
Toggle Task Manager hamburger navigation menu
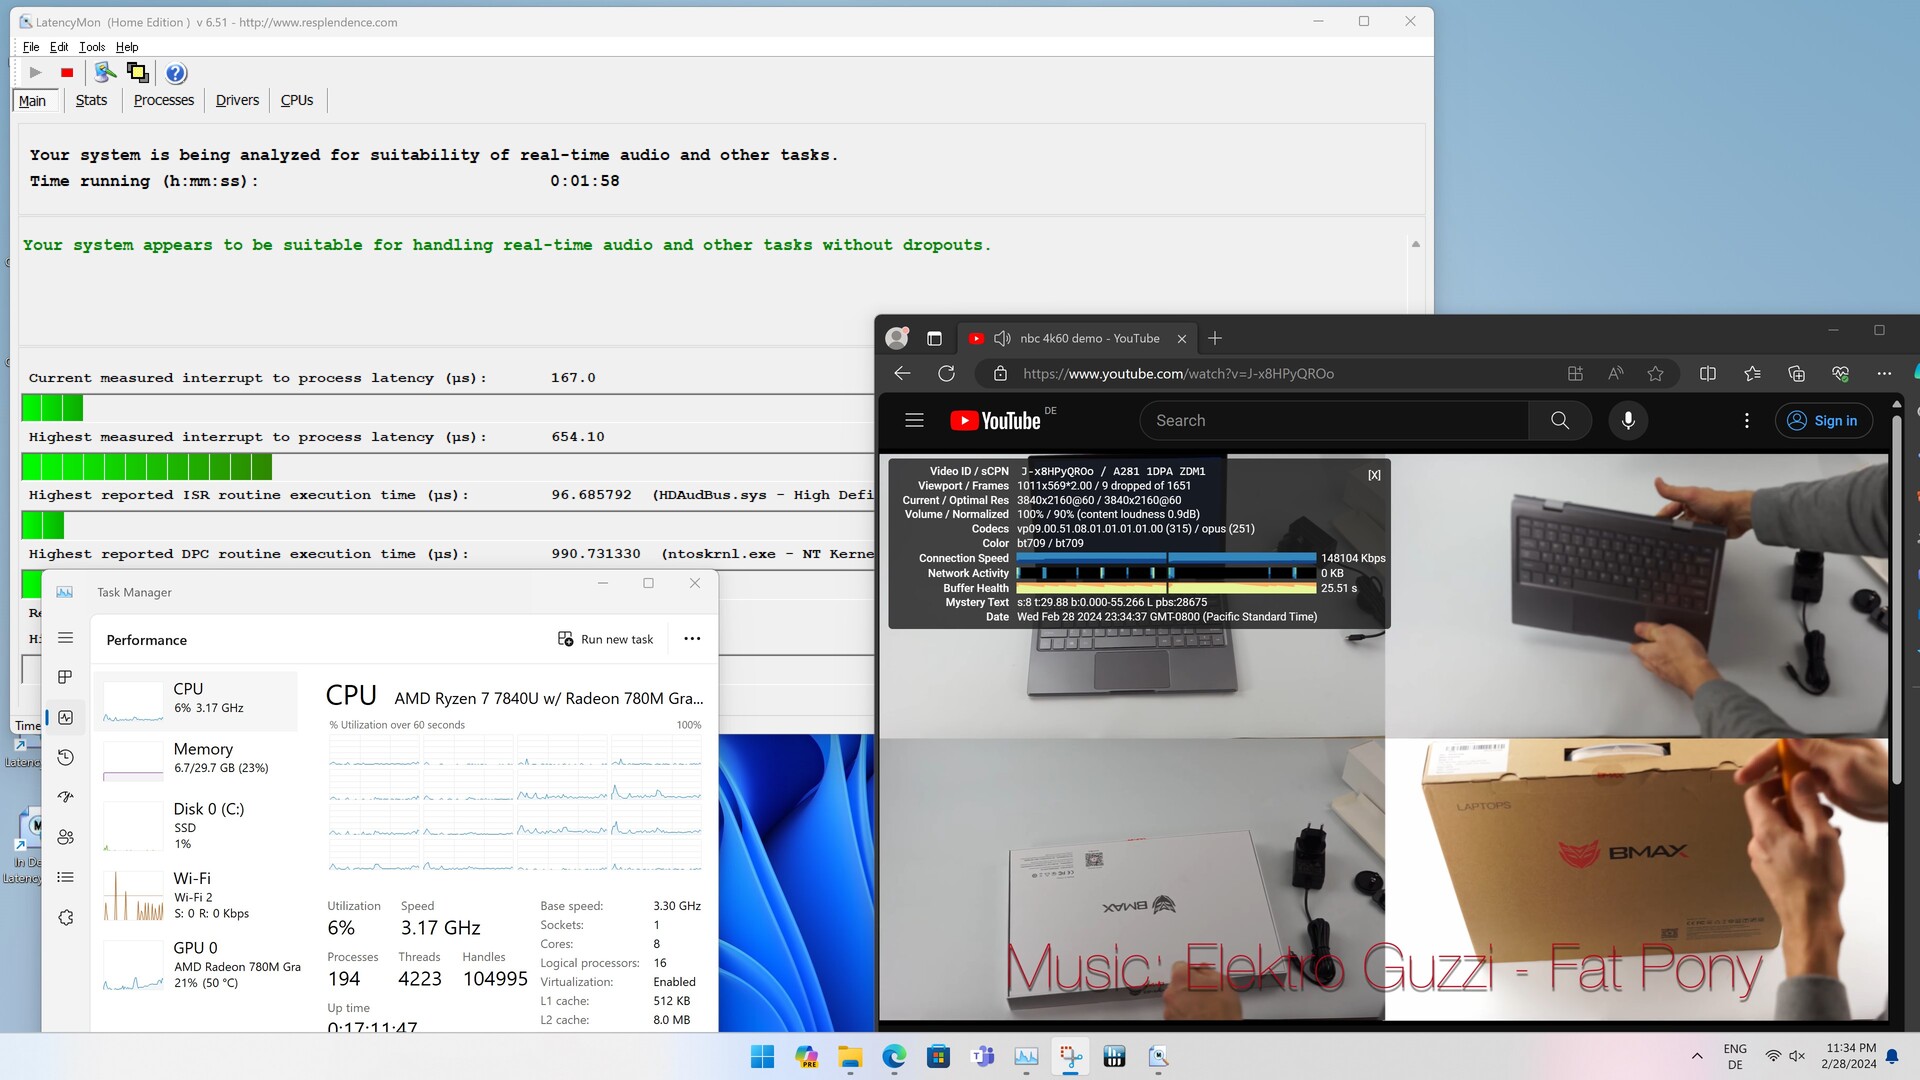click(66, 638)
